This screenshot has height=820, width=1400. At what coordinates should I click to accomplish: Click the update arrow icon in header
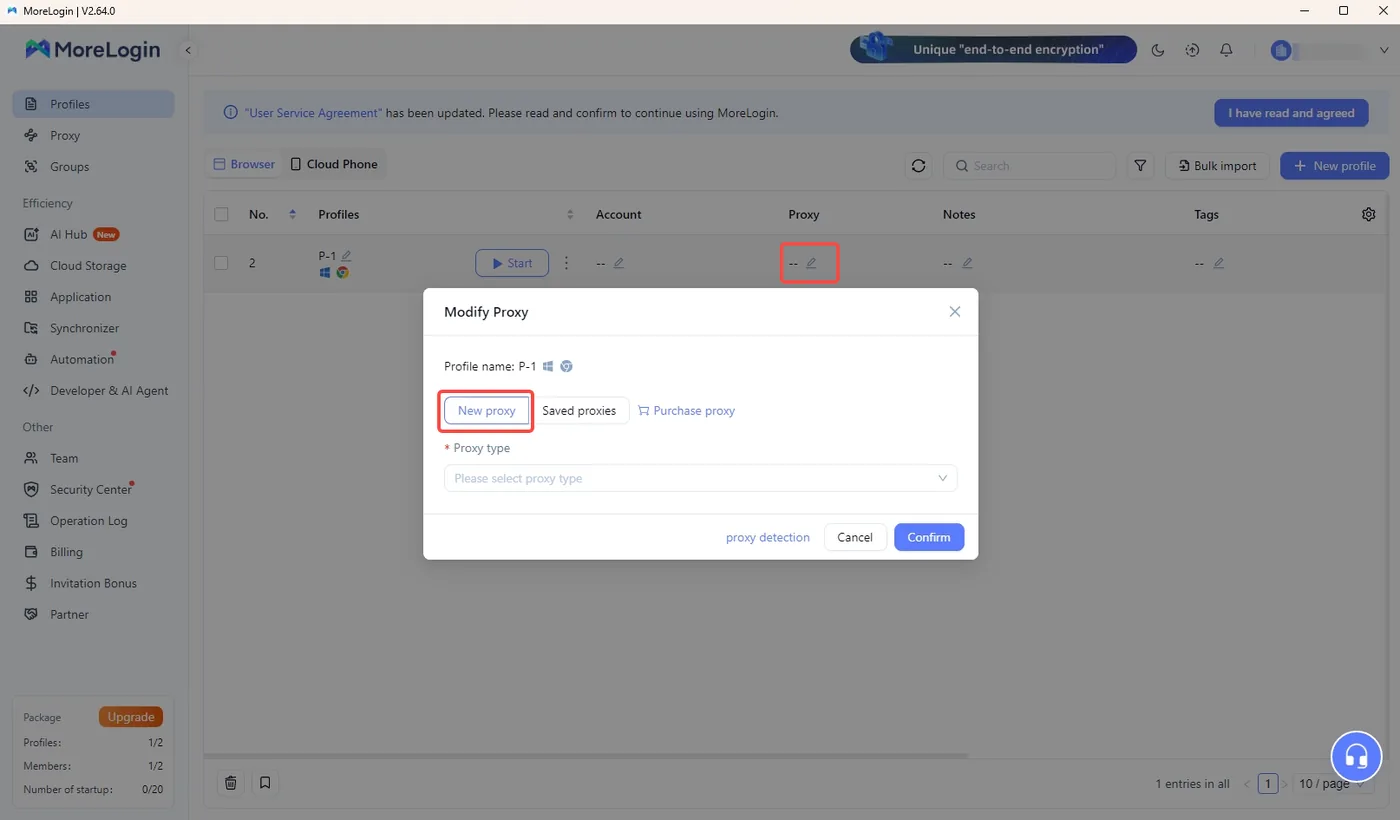point(1192,50)
